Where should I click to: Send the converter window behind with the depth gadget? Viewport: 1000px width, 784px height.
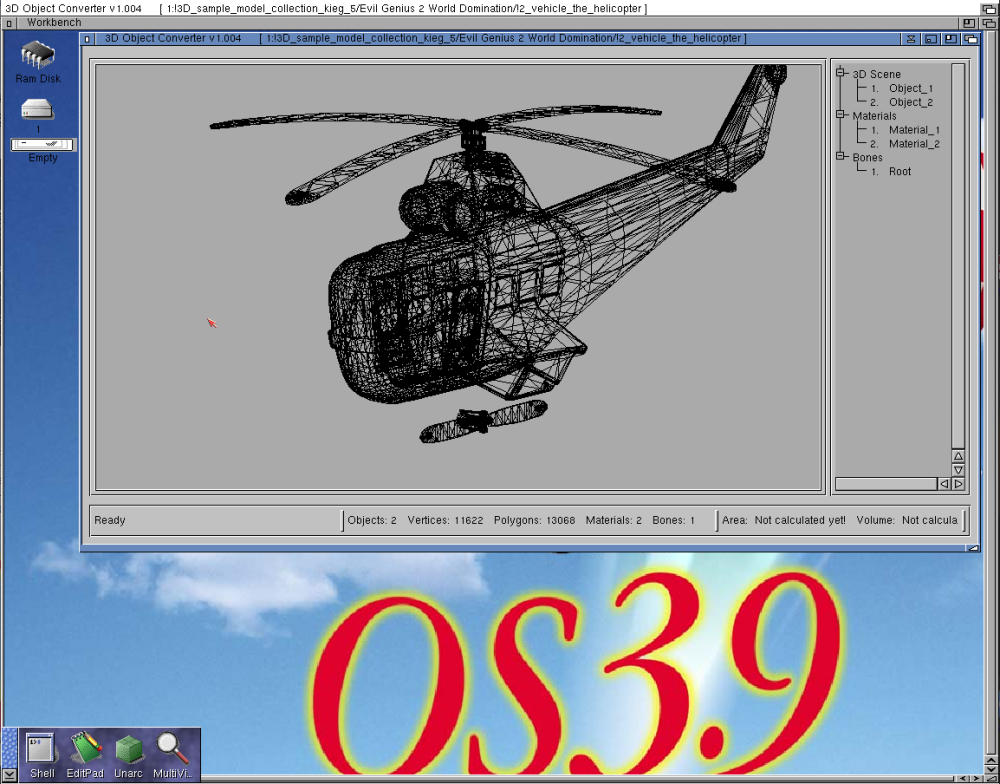pos(972,38)
